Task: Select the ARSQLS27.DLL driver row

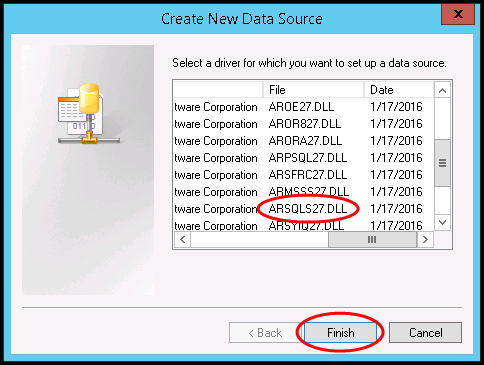Action: 303,209
